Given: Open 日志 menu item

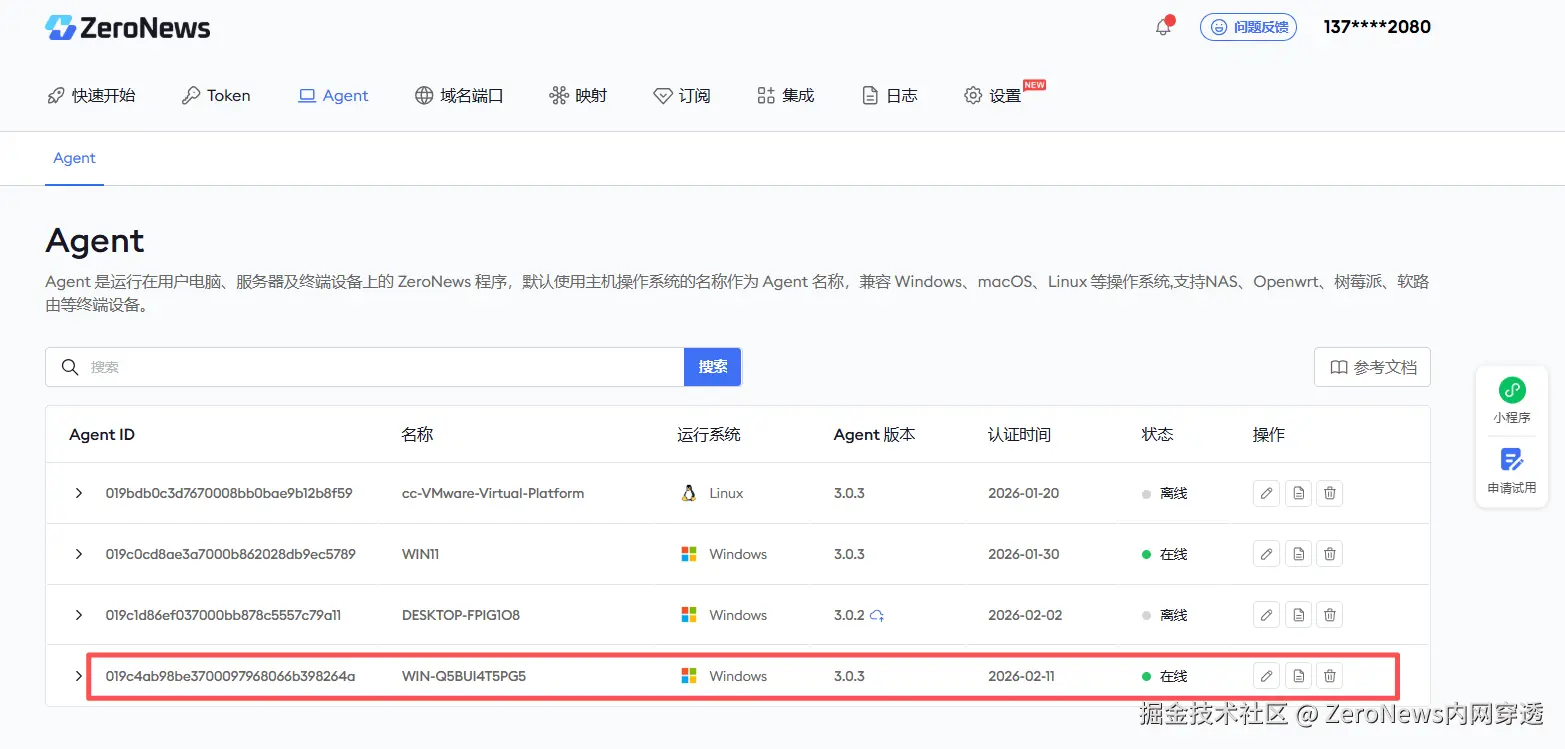Looking at the screenshot, I should click(x=890, y=96).
